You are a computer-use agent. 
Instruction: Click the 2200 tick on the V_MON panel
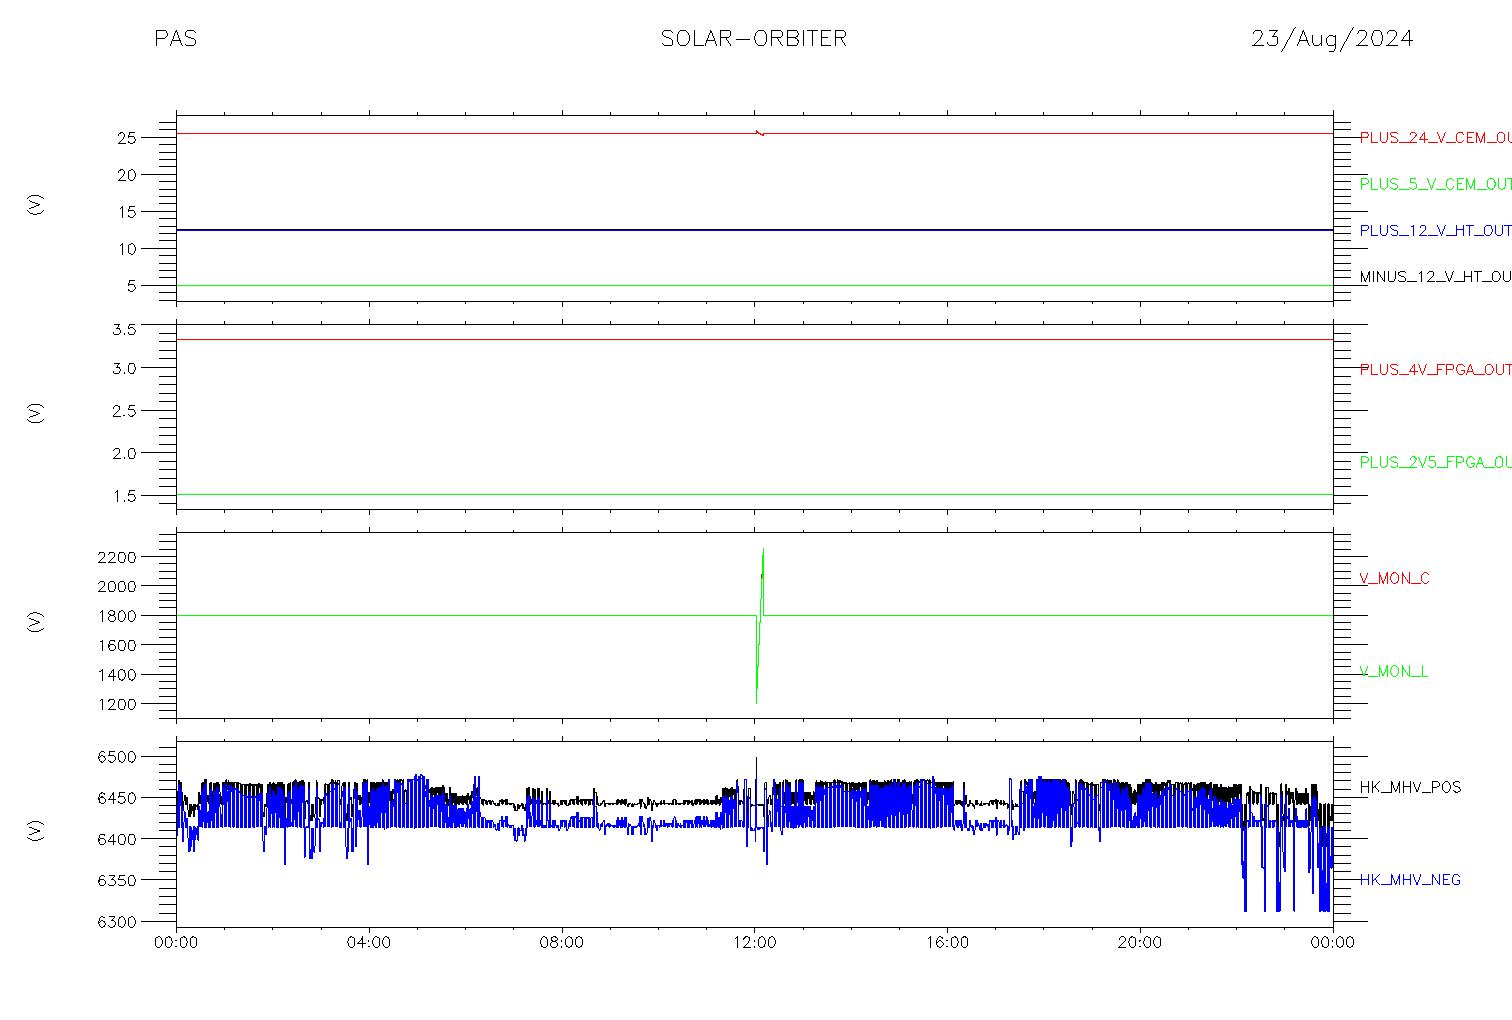(117, 556)
